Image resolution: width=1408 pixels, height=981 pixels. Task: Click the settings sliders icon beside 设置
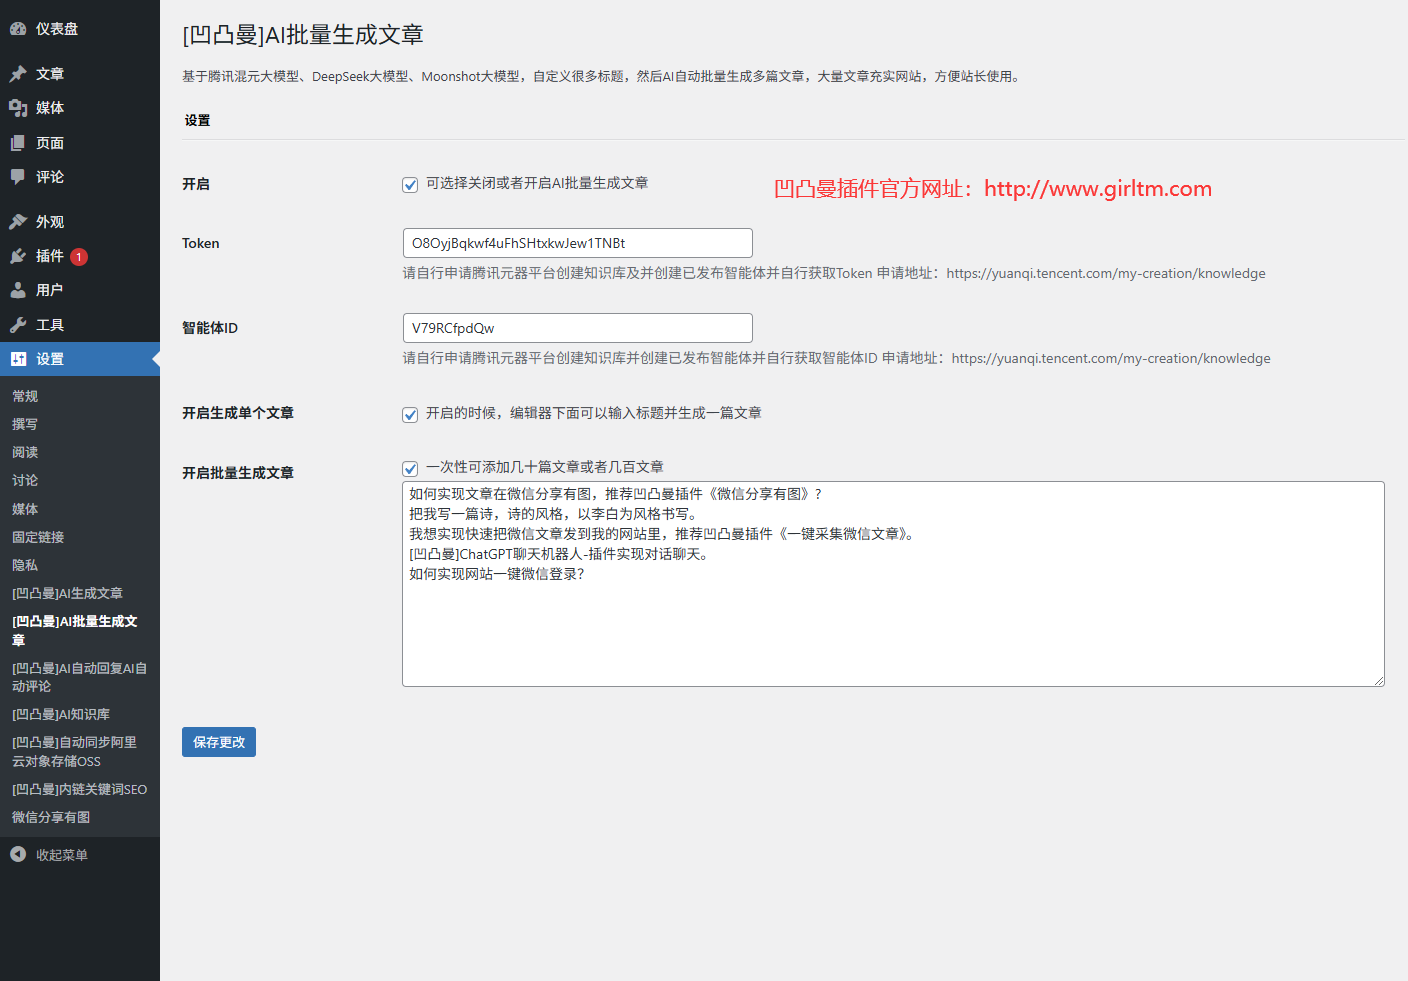tap(18, 359)
